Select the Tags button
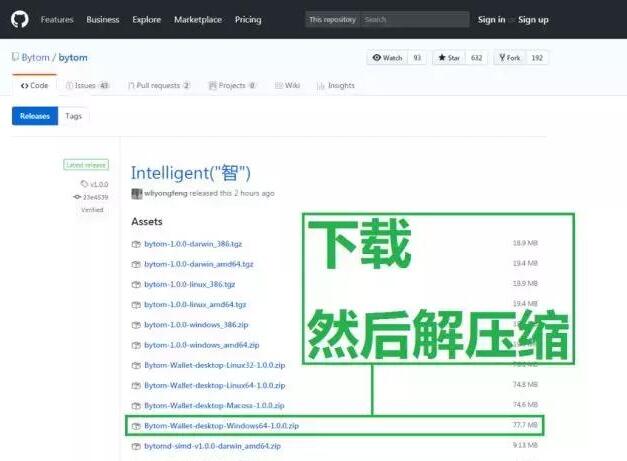 click(x=74, y=116)
